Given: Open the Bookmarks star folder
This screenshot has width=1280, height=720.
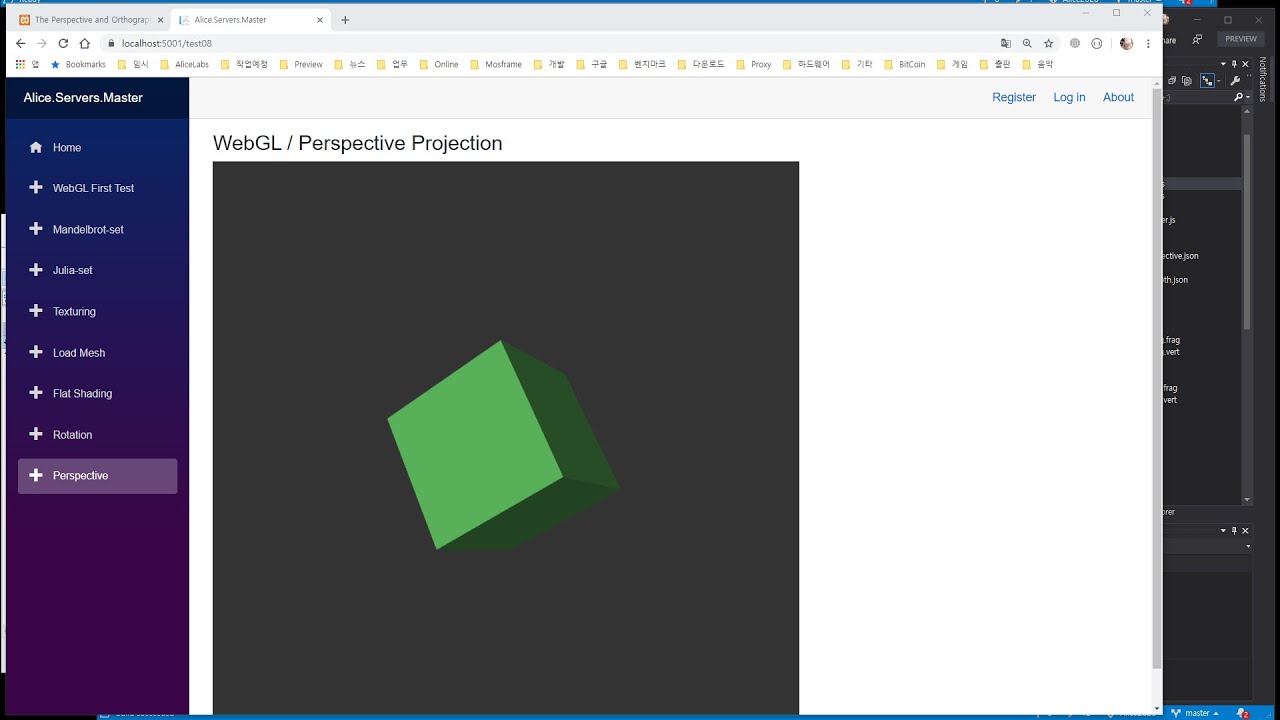Looking at the screenshot, I should pyautogui.click(x=78, y=64).
